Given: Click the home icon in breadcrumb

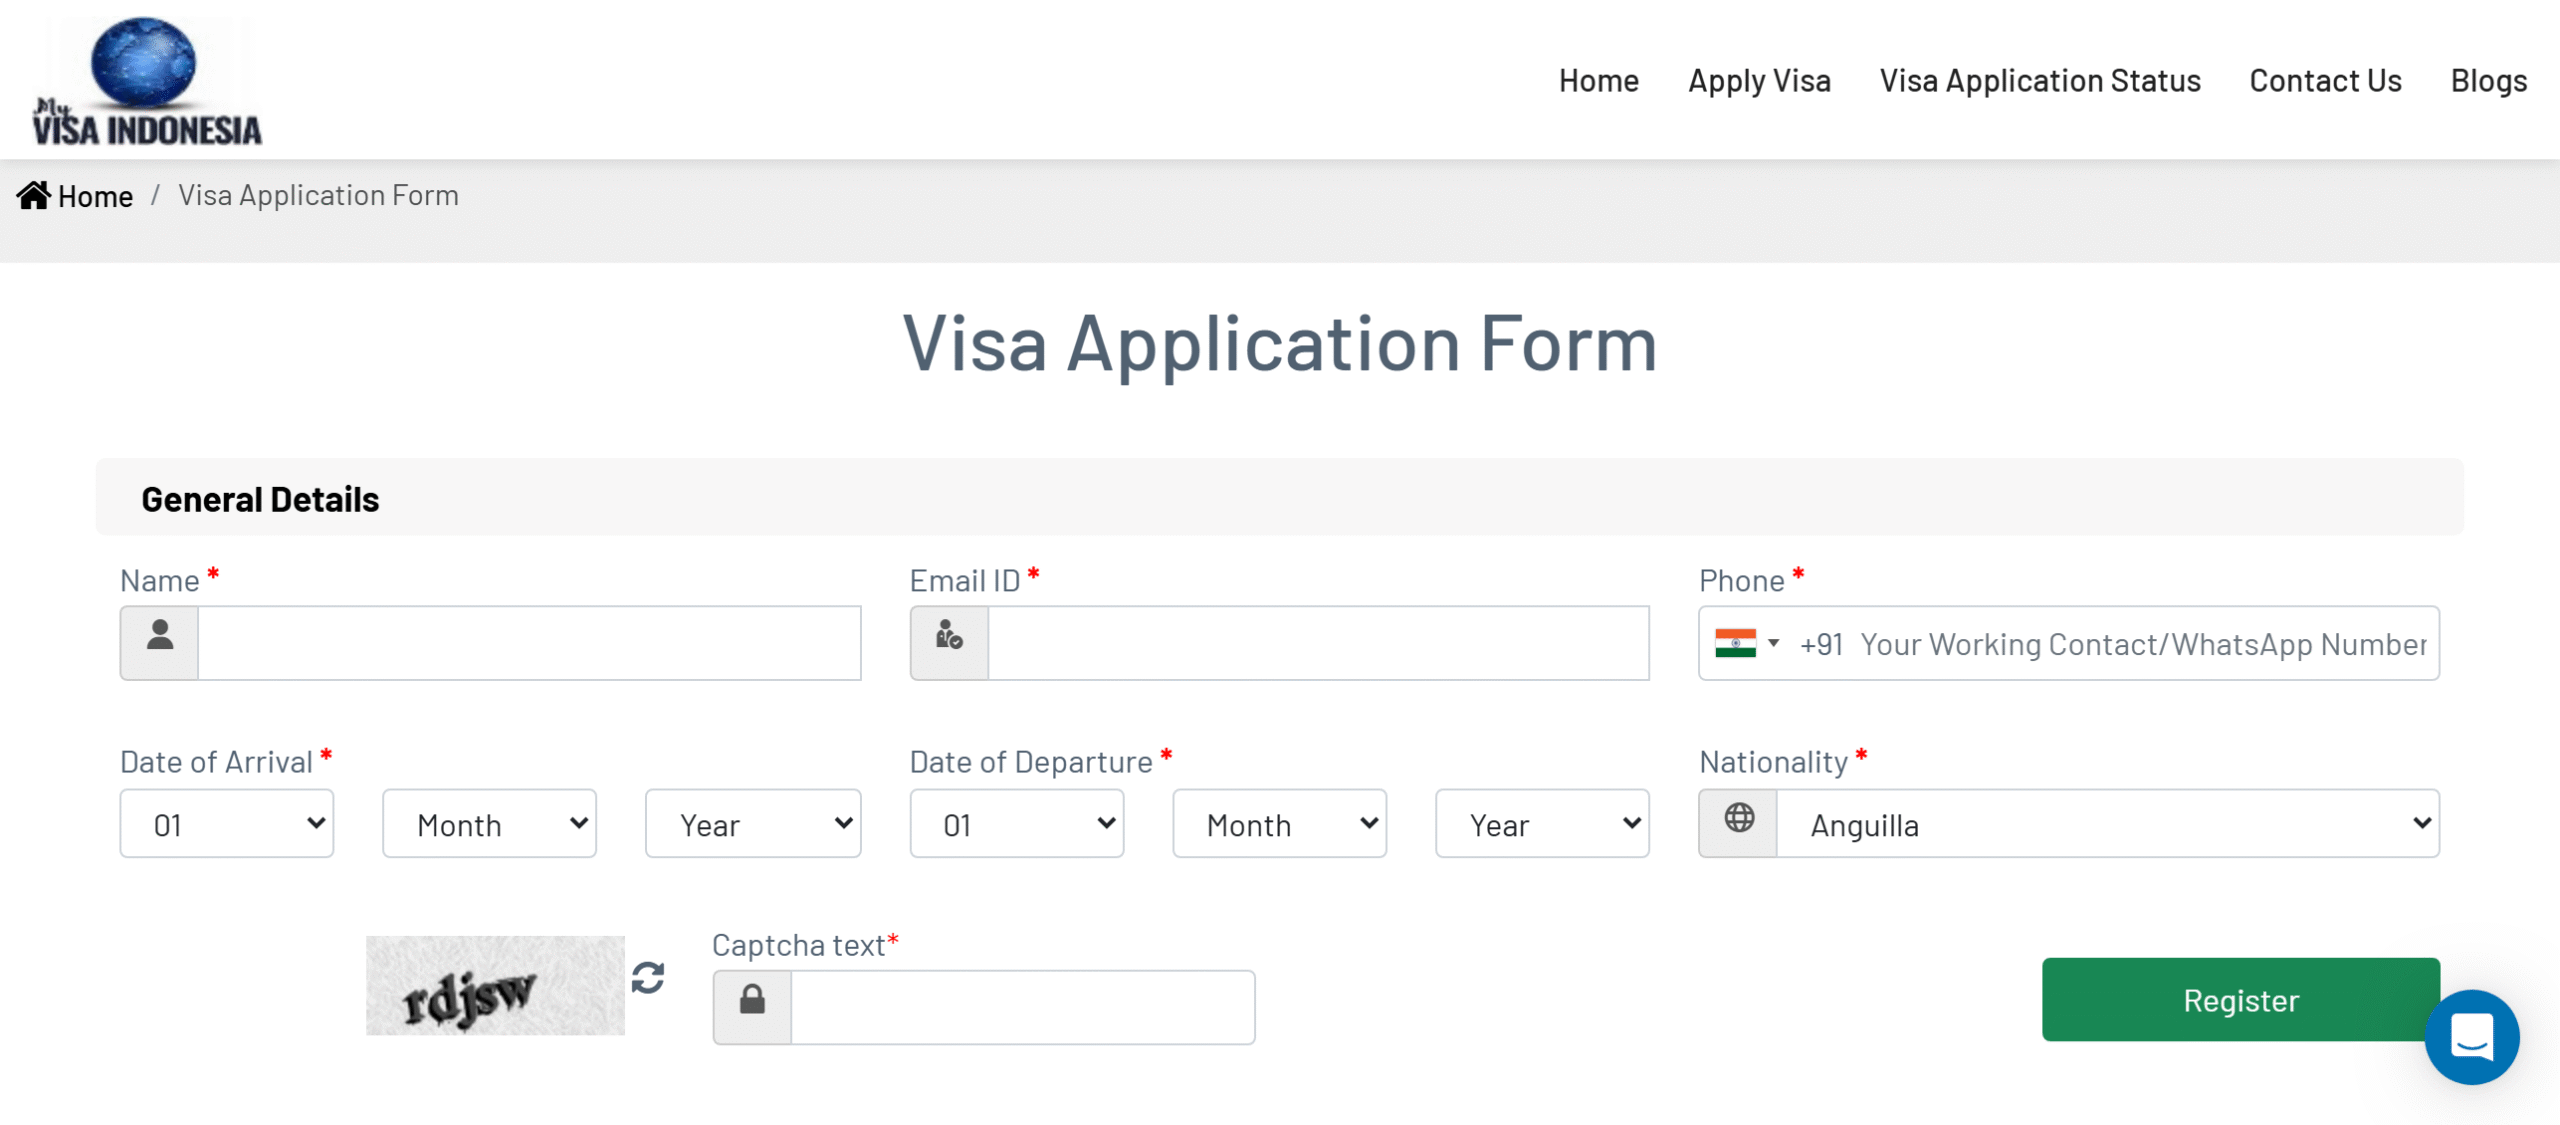Looking at the screenshot, I should click(33, 195).
